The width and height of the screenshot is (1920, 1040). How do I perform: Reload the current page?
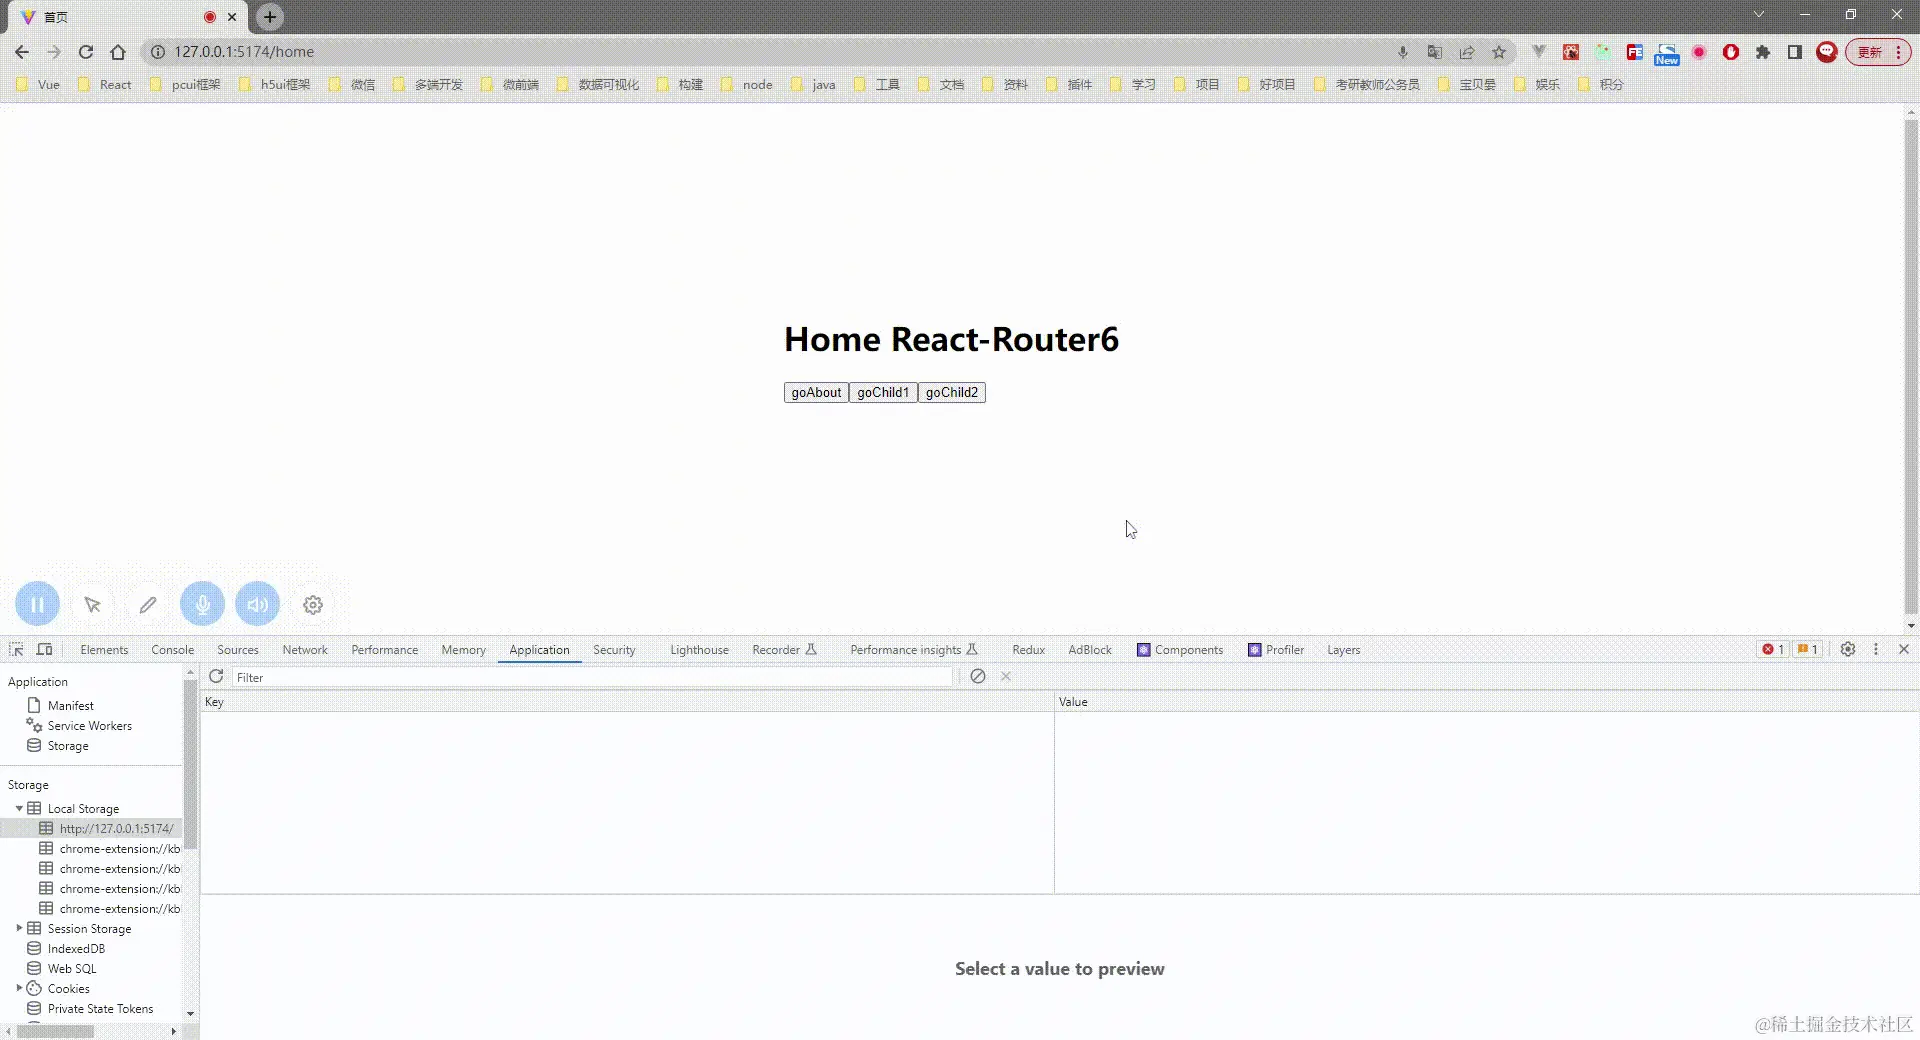[x=86, y=52]
